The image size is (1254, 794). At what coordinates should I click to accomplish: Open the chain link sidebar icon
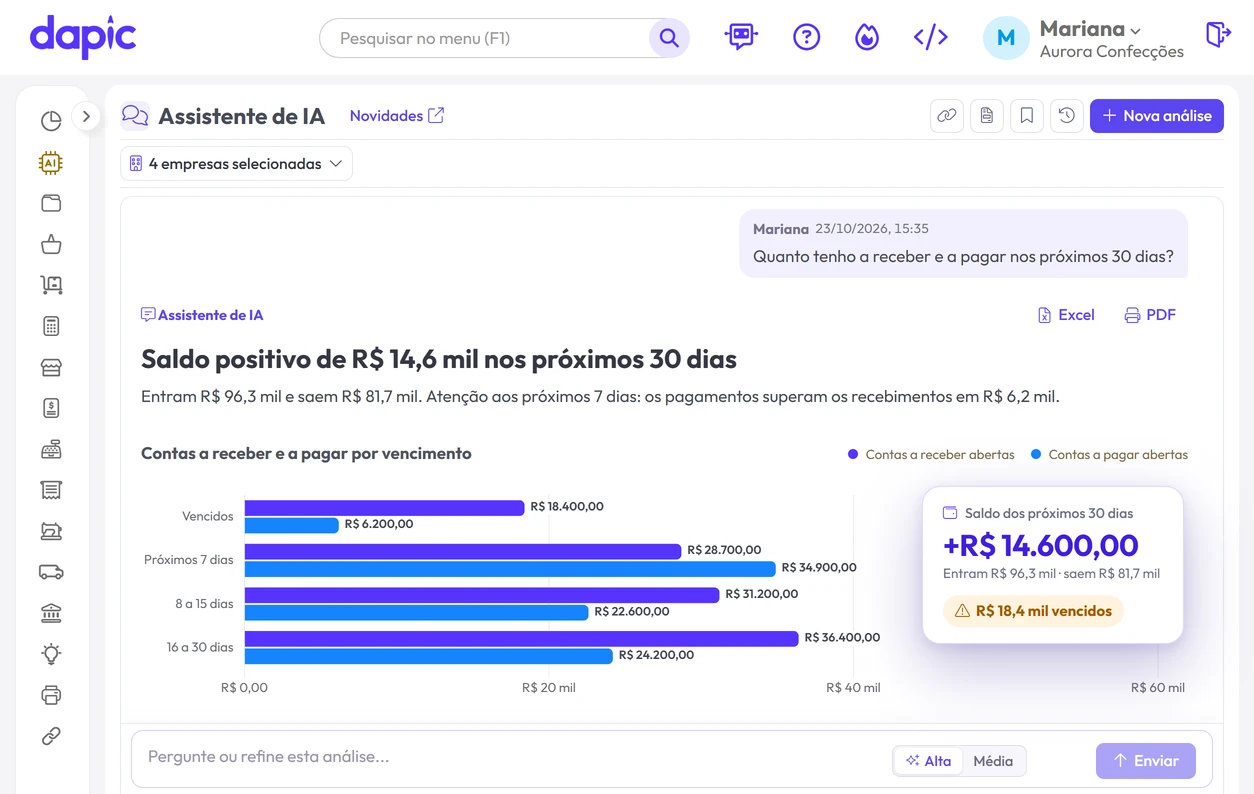point(51,736)
